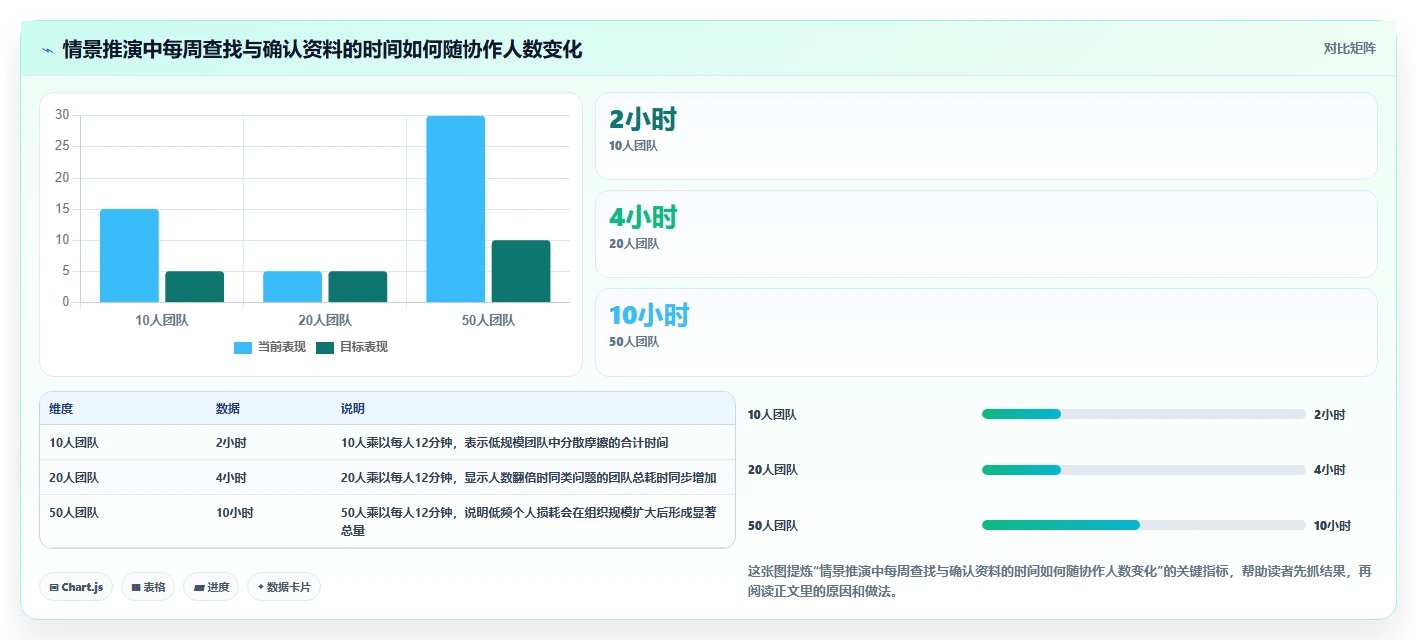
Task: Select the 20人团队 cell in the table
Action: point(74,477)
